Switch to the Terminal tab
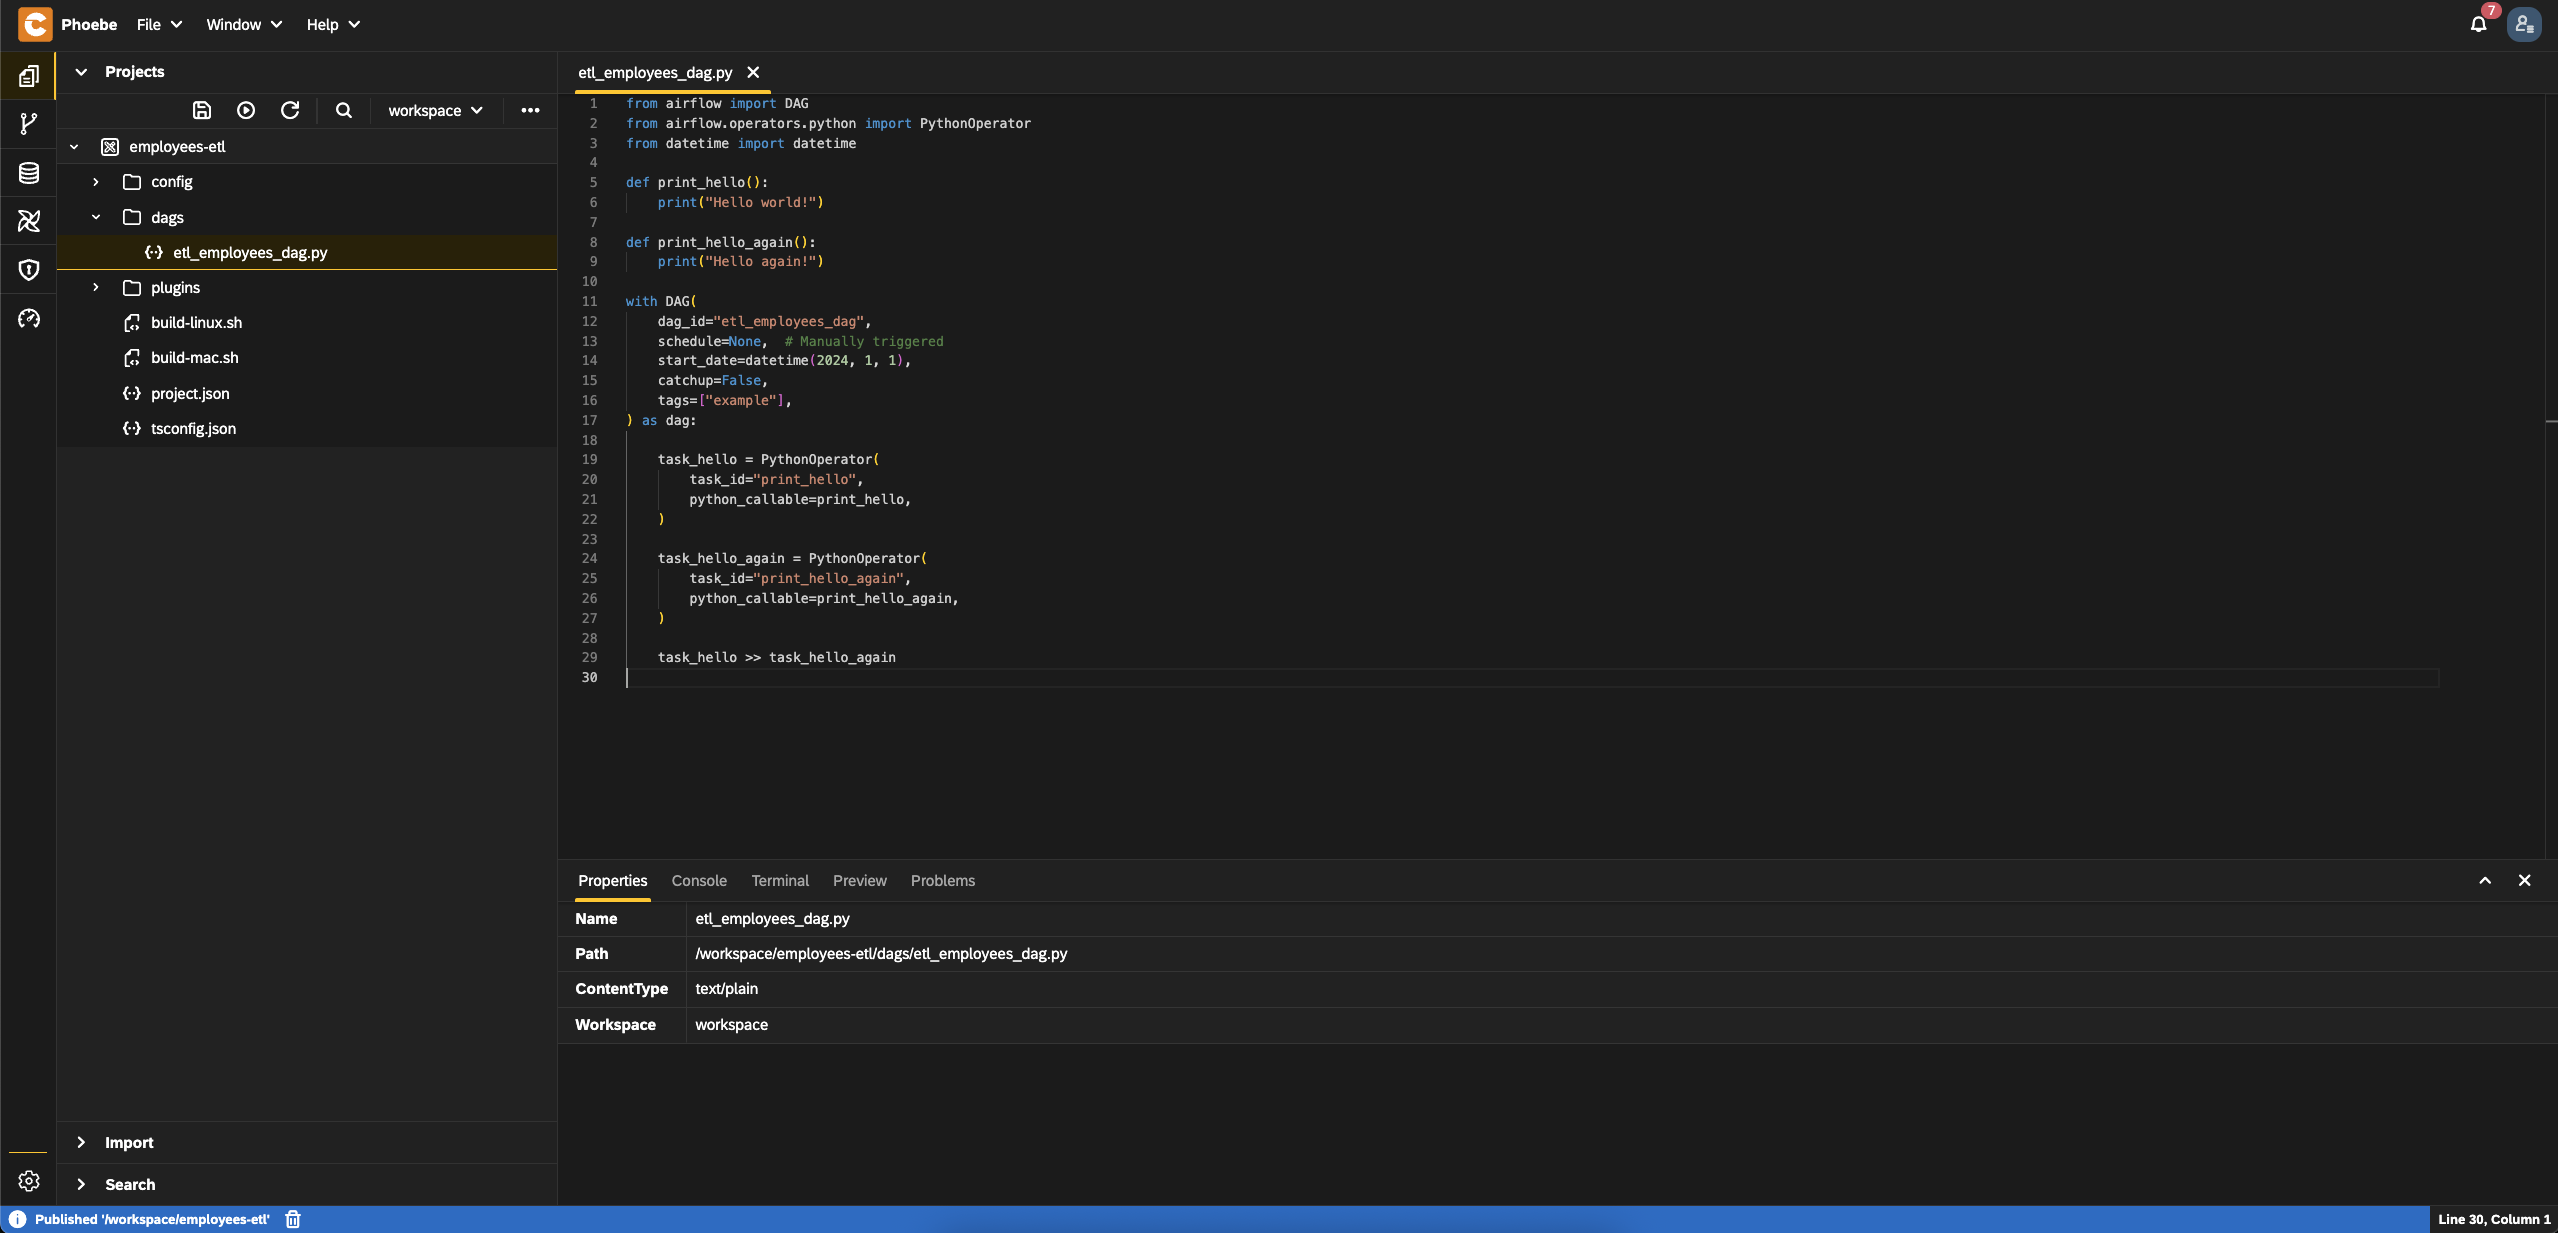This screenshot has height=1233, width=2558. [780, 880]
